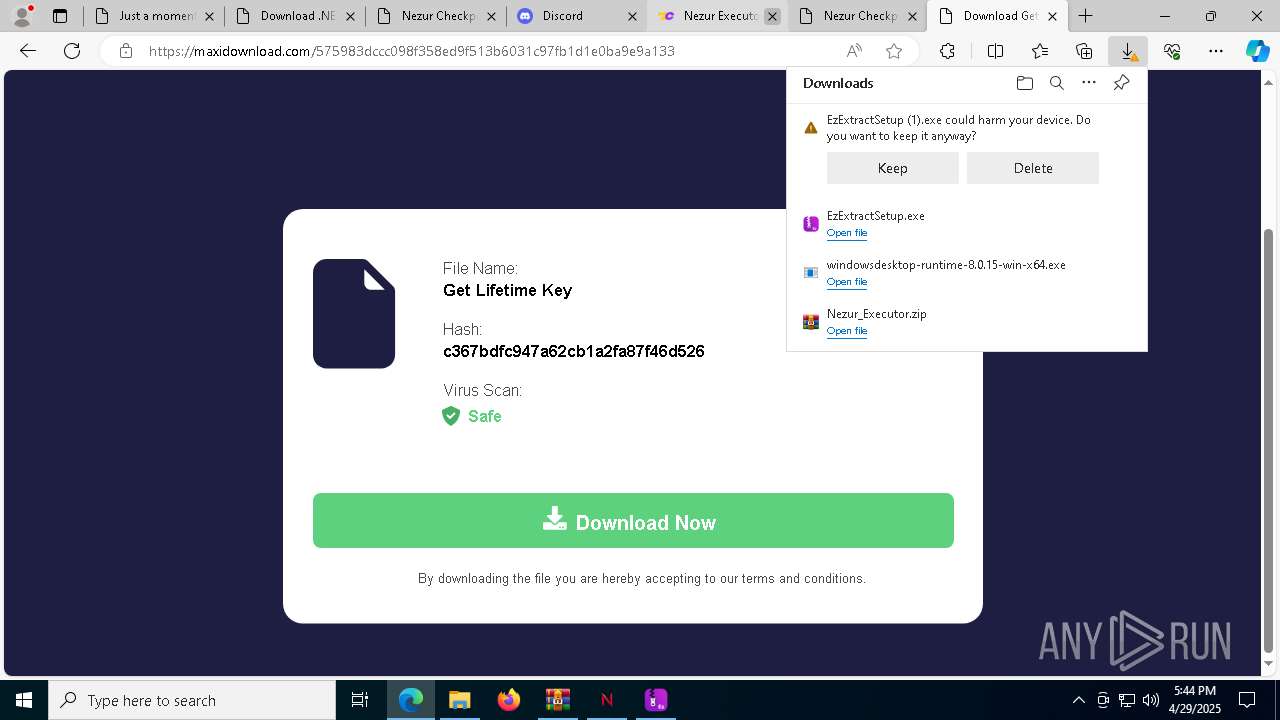Click the warning triangle icon
Image resolution: width=1280 pixels, height=720 pixels.
(811, 128)
